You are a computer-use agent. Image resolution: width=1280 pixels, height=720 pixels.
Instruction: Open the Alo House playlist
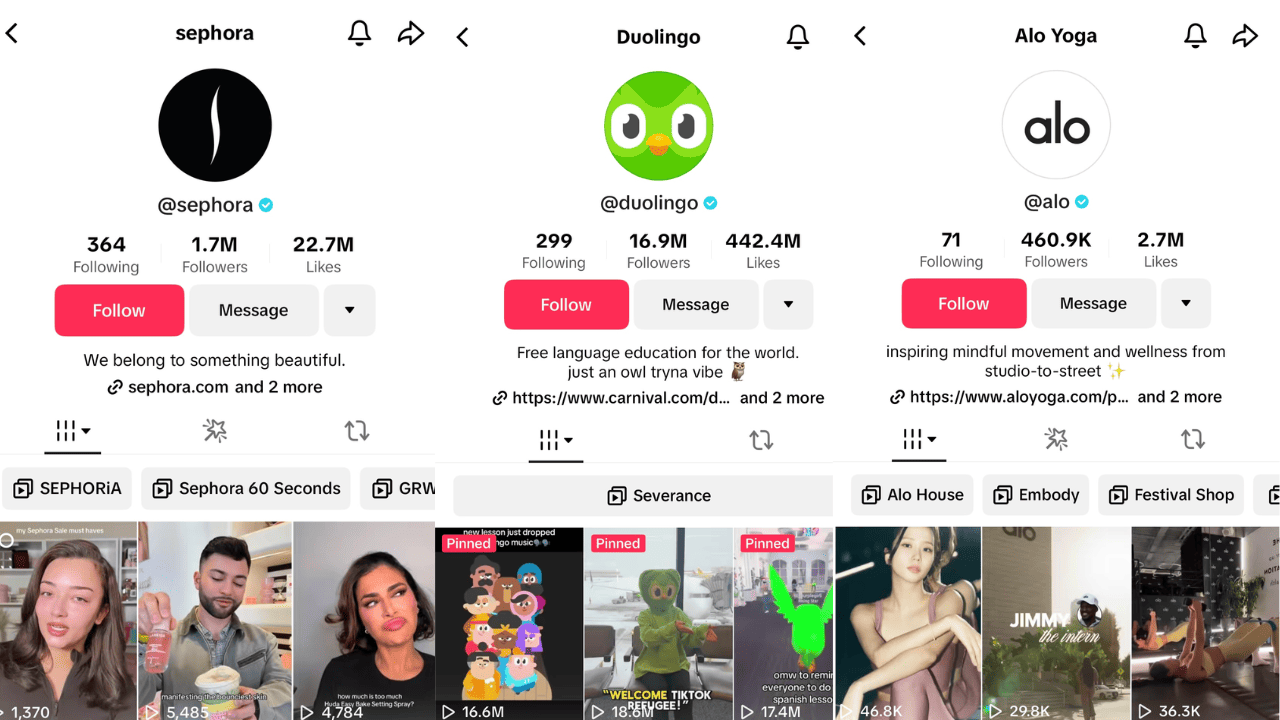point(913,494)
